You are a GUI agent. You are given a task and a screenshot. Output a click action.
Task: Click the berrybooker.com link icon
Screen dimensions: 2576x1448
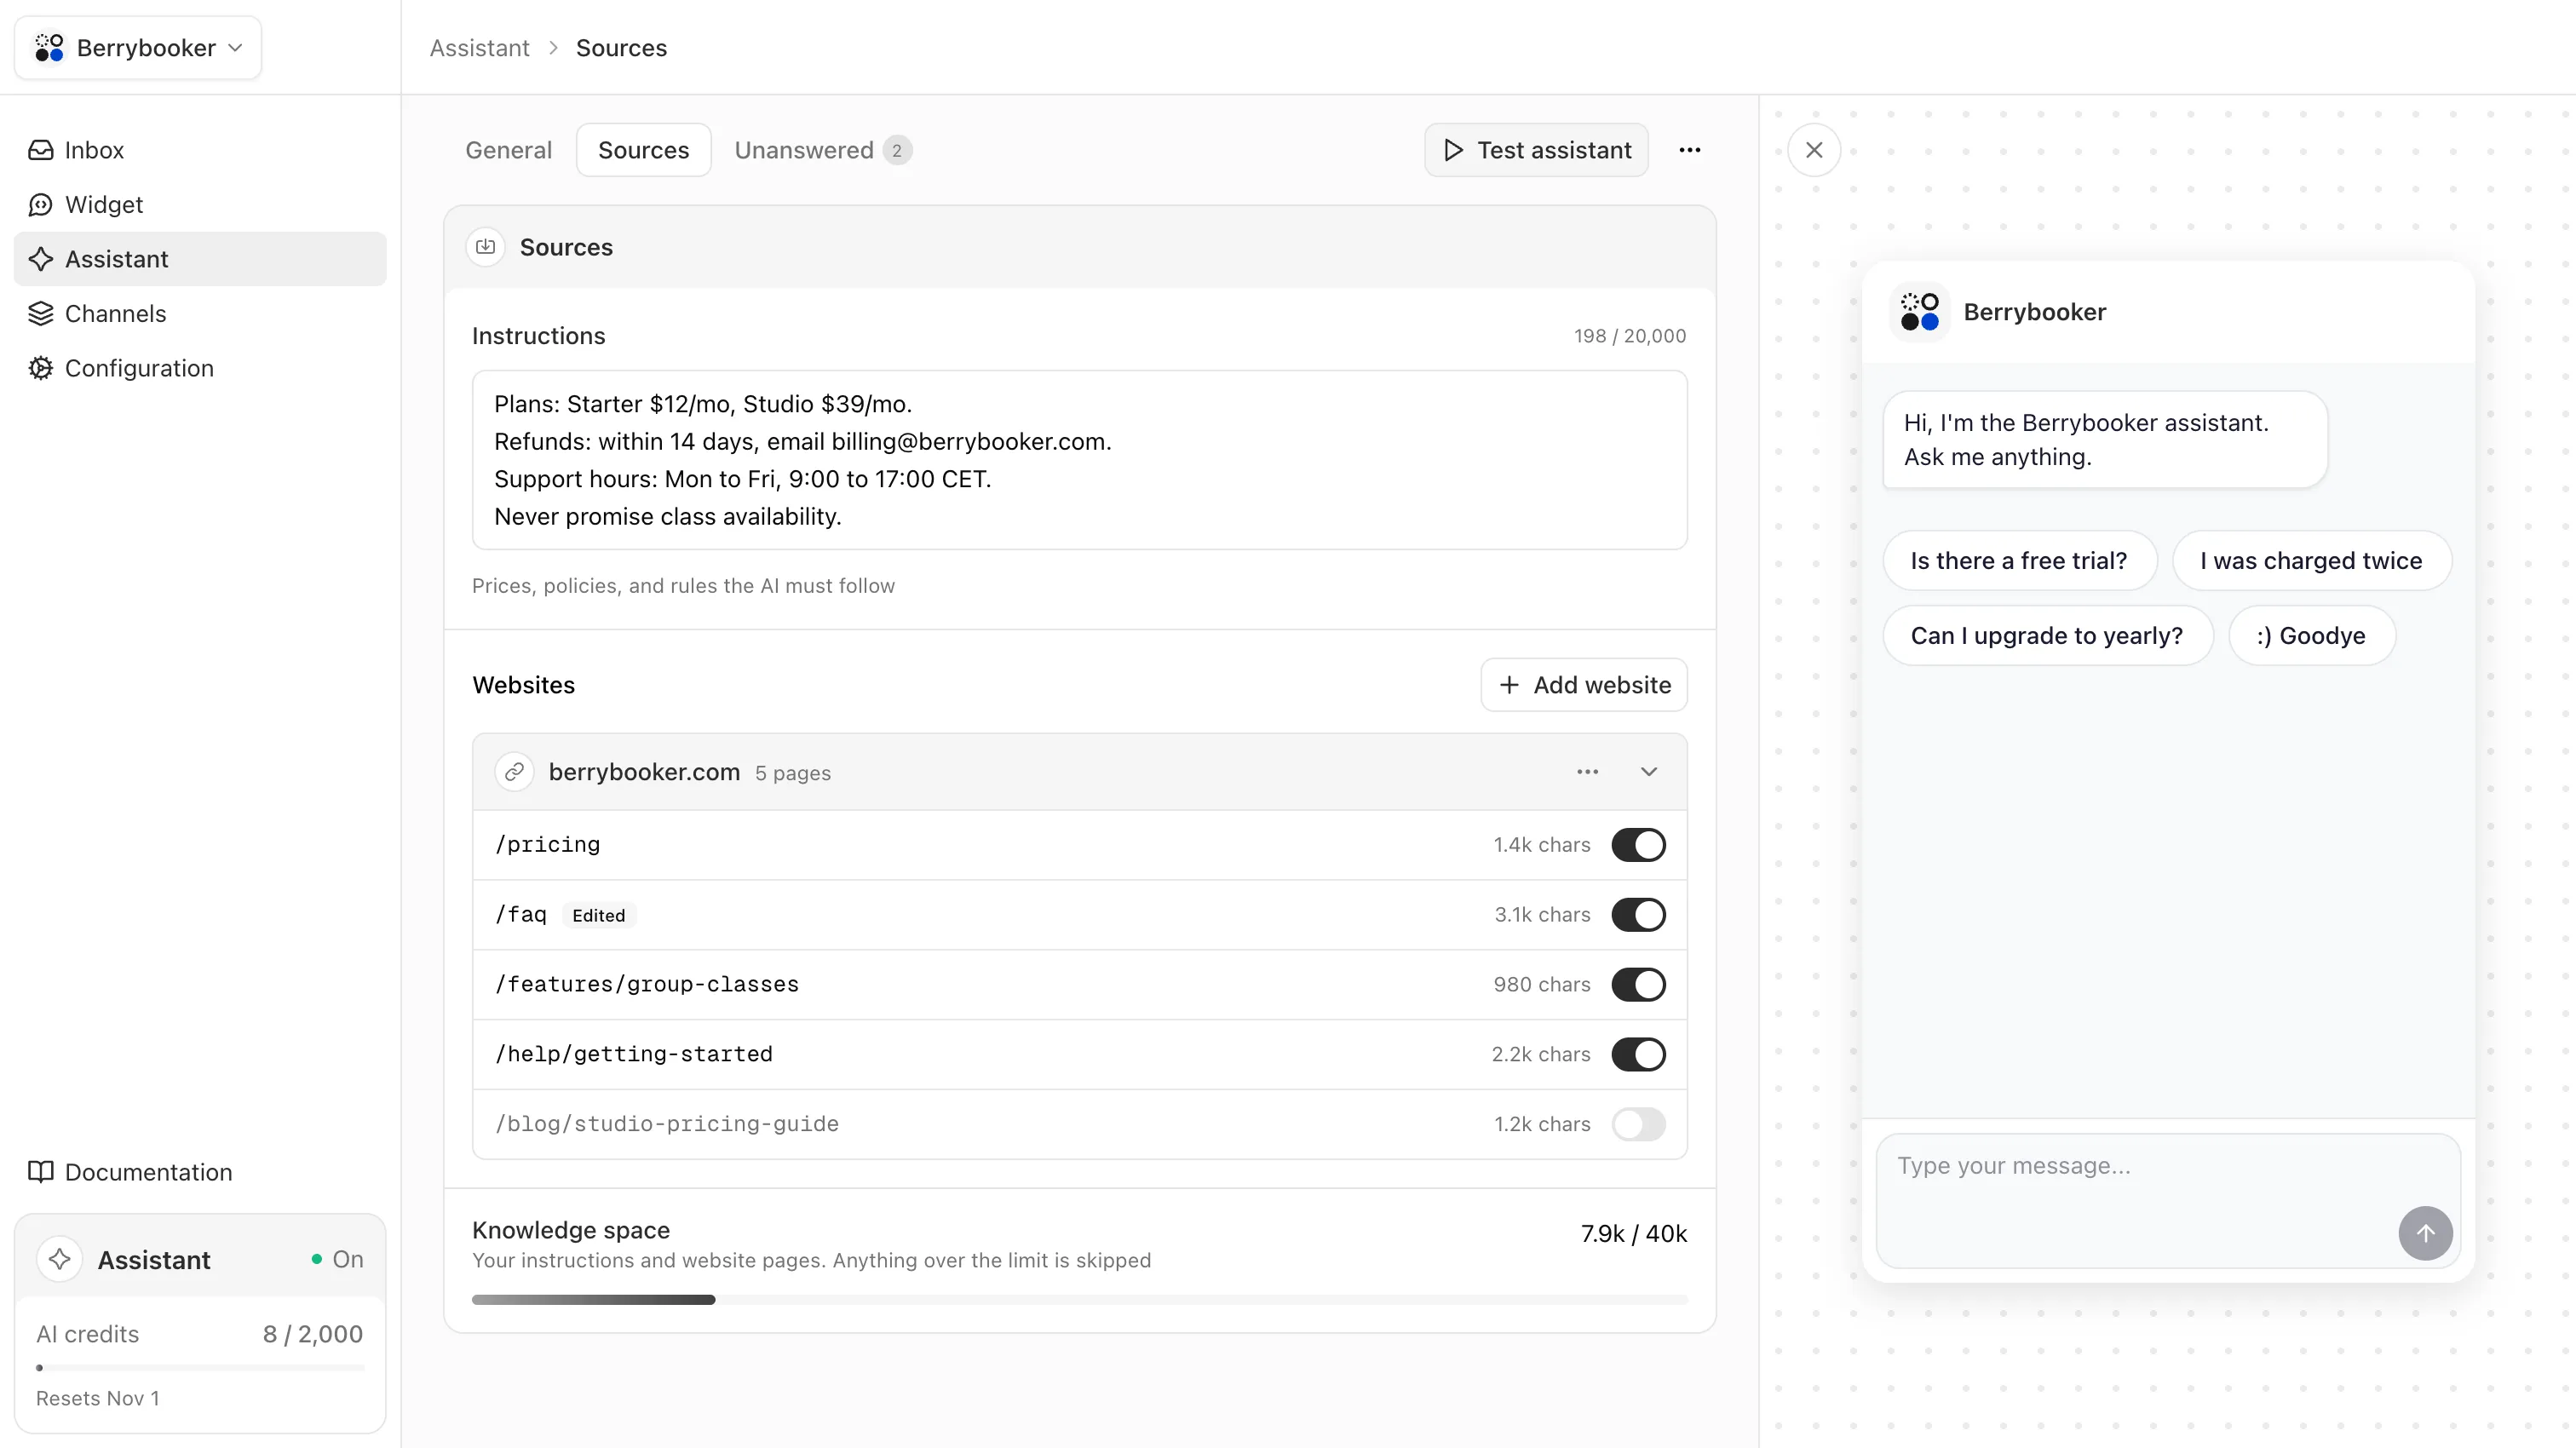click(514, 772)
